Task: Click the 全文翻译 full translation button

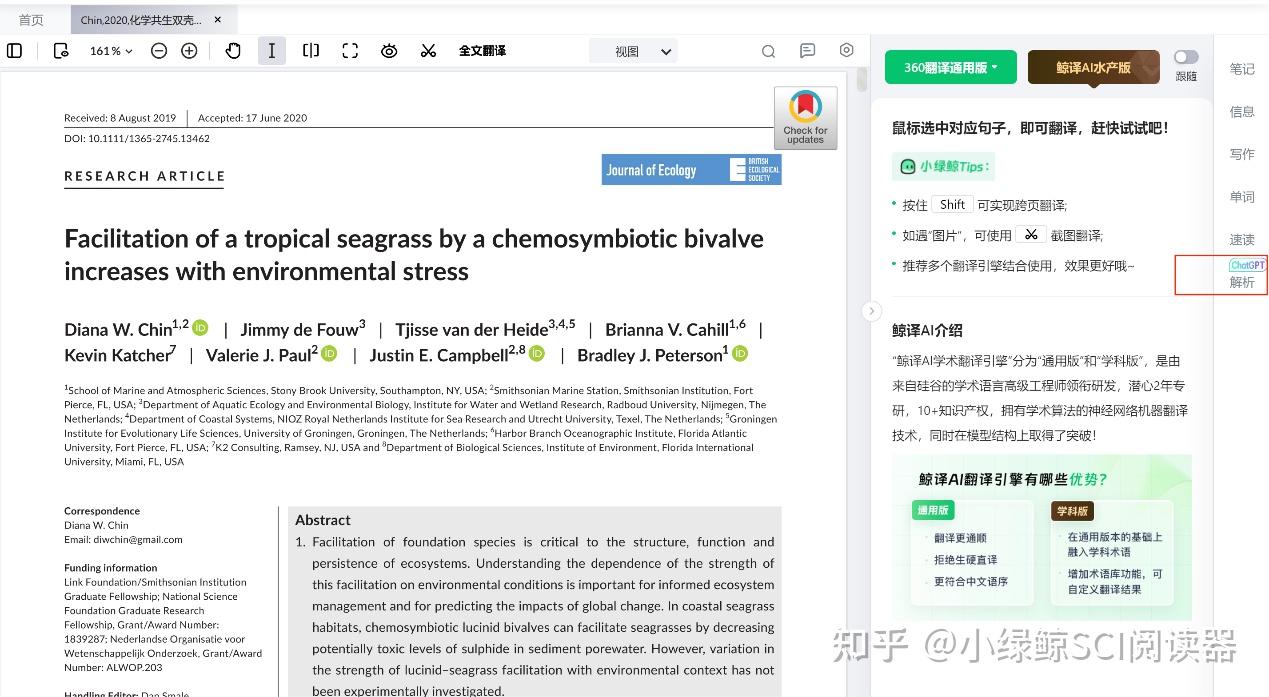Action: pyautogui.click(x=482, y=51)
